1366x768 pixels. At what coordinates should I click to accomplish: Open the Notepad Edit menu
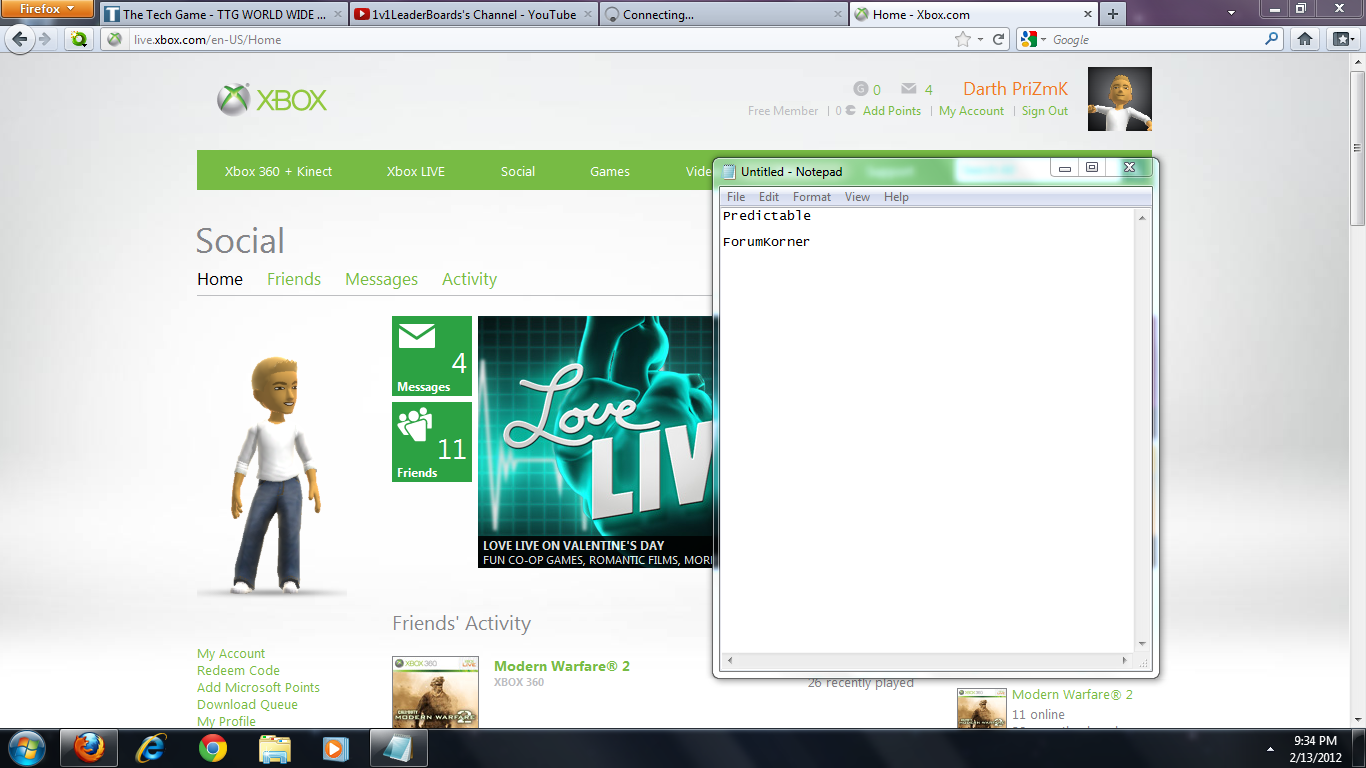click(x=769, y=197)
